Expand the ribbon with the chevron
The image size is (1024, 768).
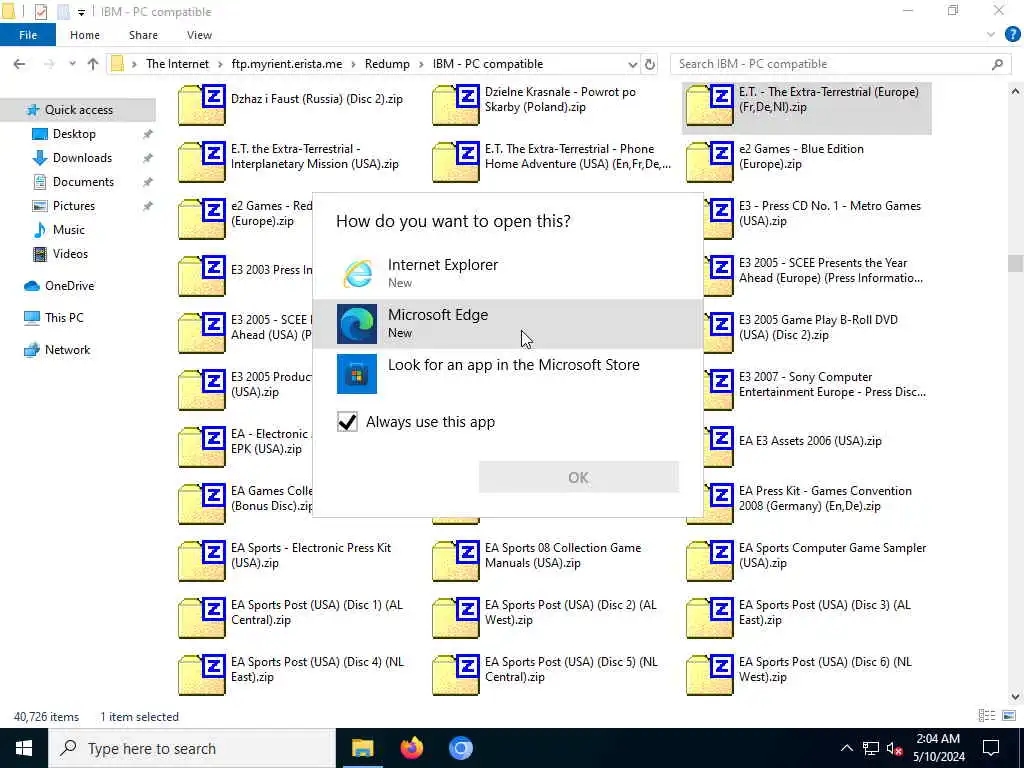tap(991, 35)
